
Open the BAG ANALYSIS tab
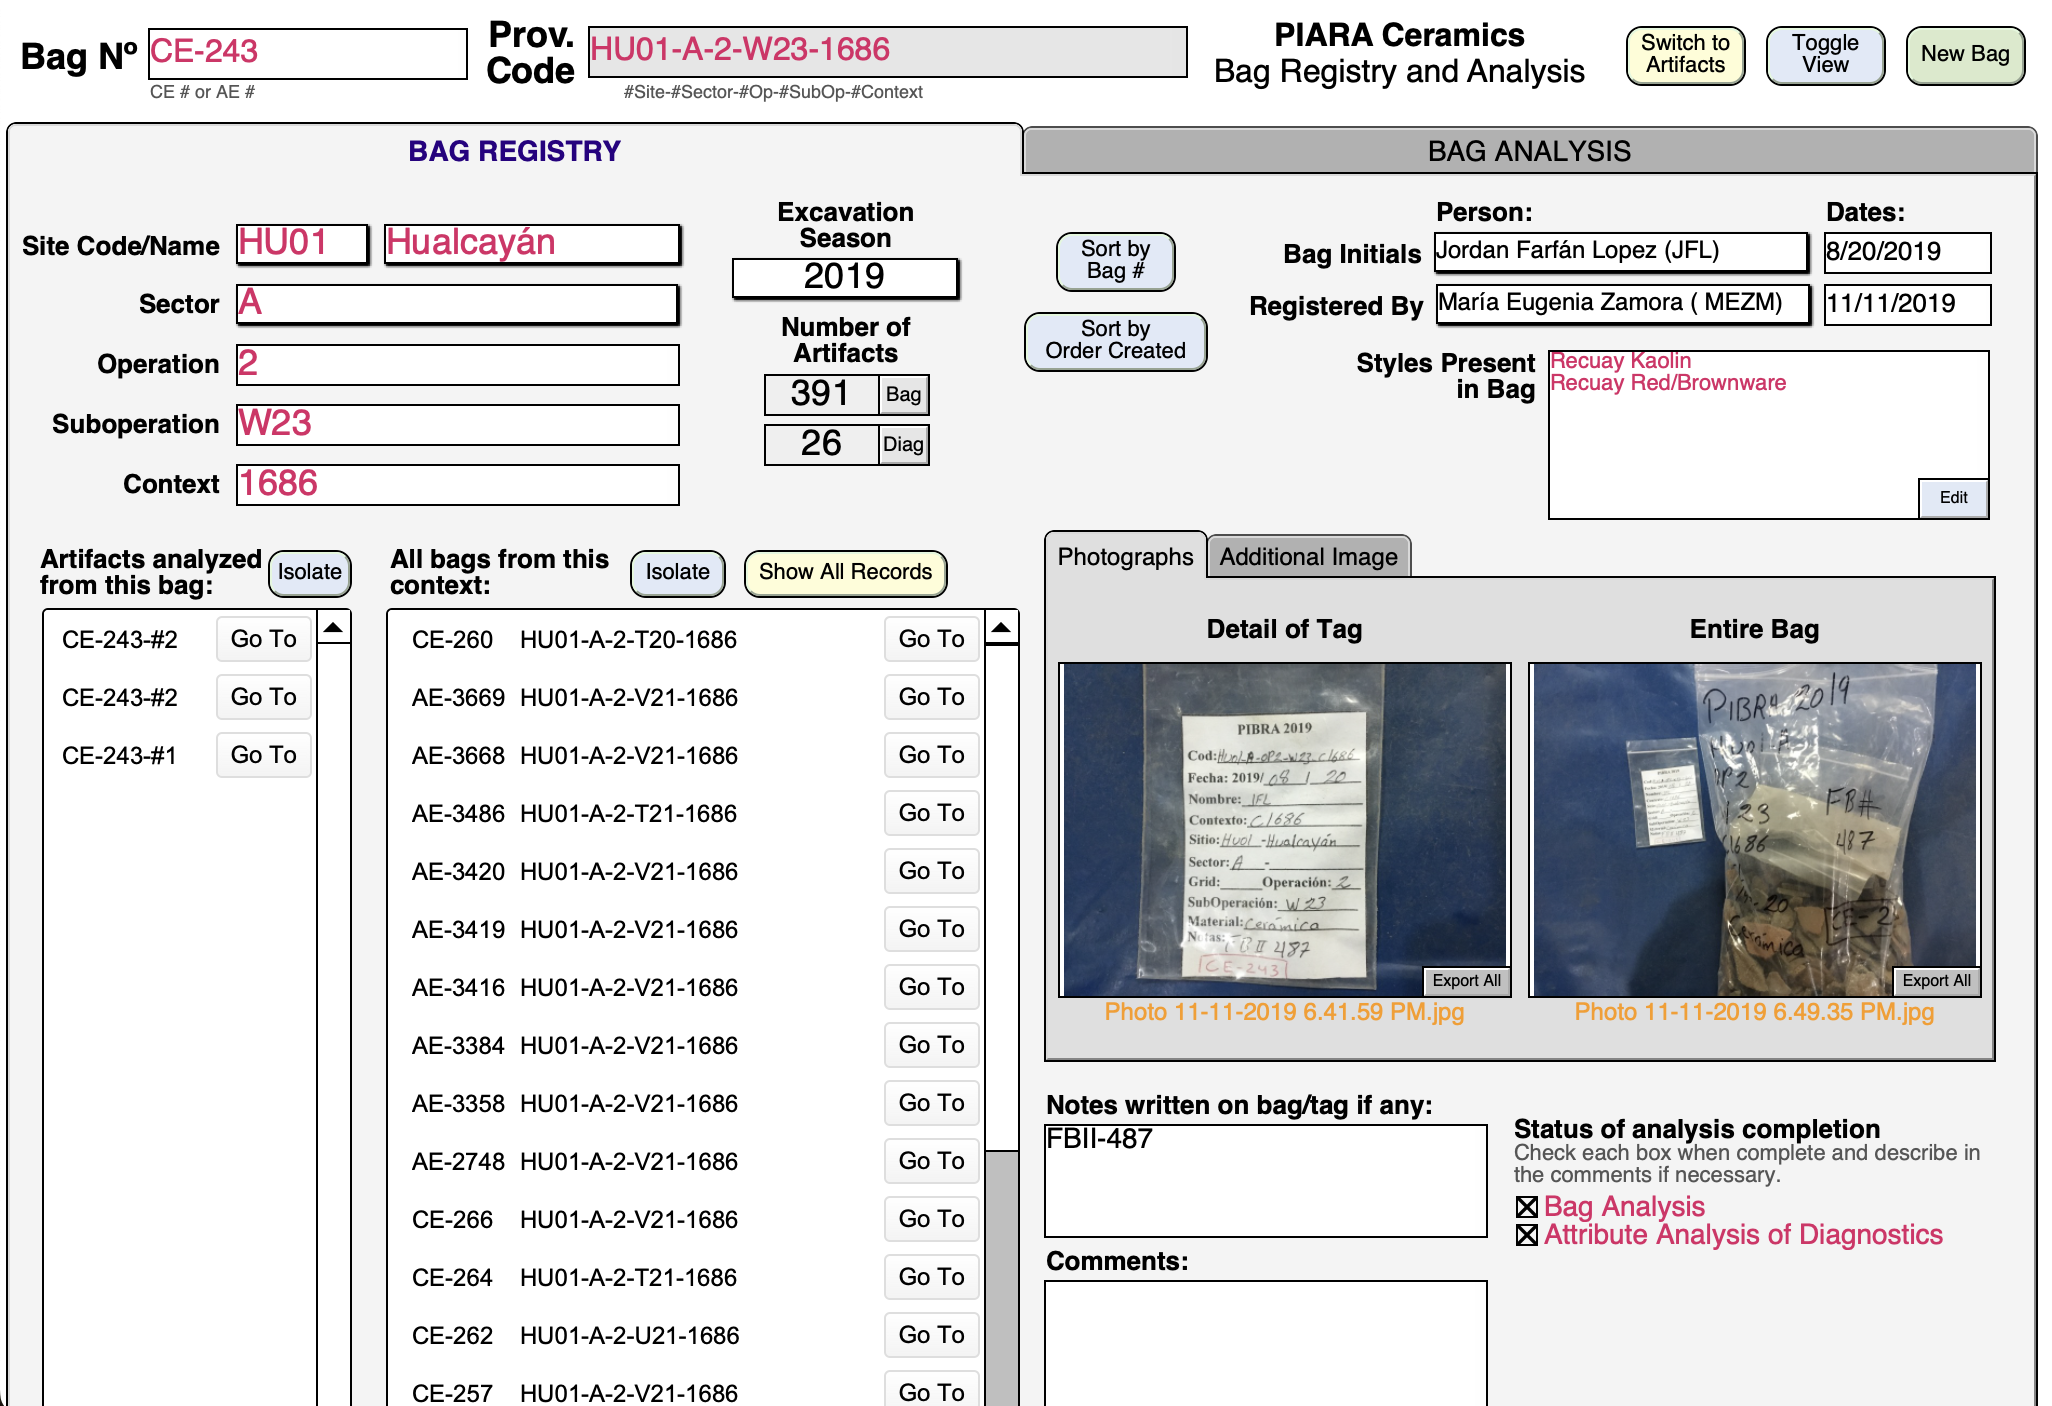(x=1528, y=151)
